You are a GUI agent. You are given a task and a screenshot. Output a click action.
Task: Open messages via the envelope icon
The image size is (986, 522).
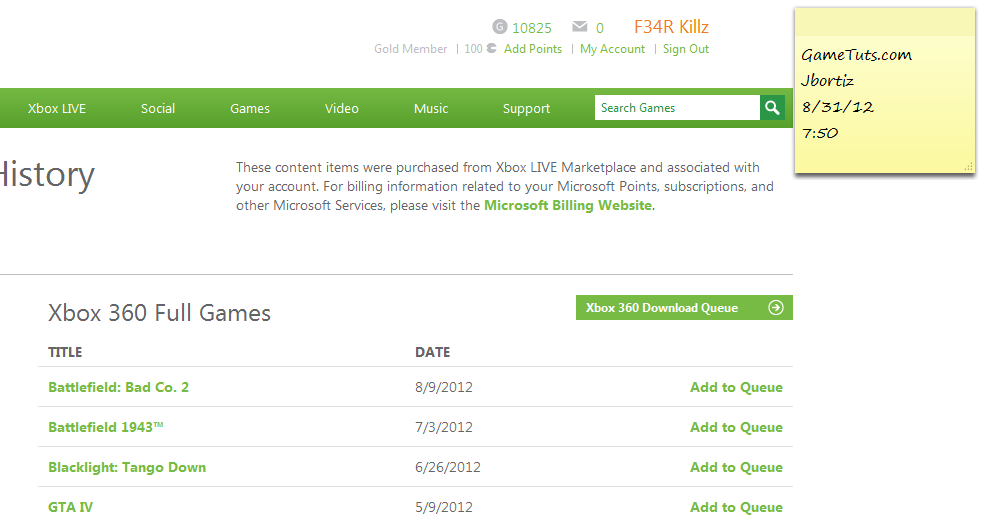click(579, 27)
